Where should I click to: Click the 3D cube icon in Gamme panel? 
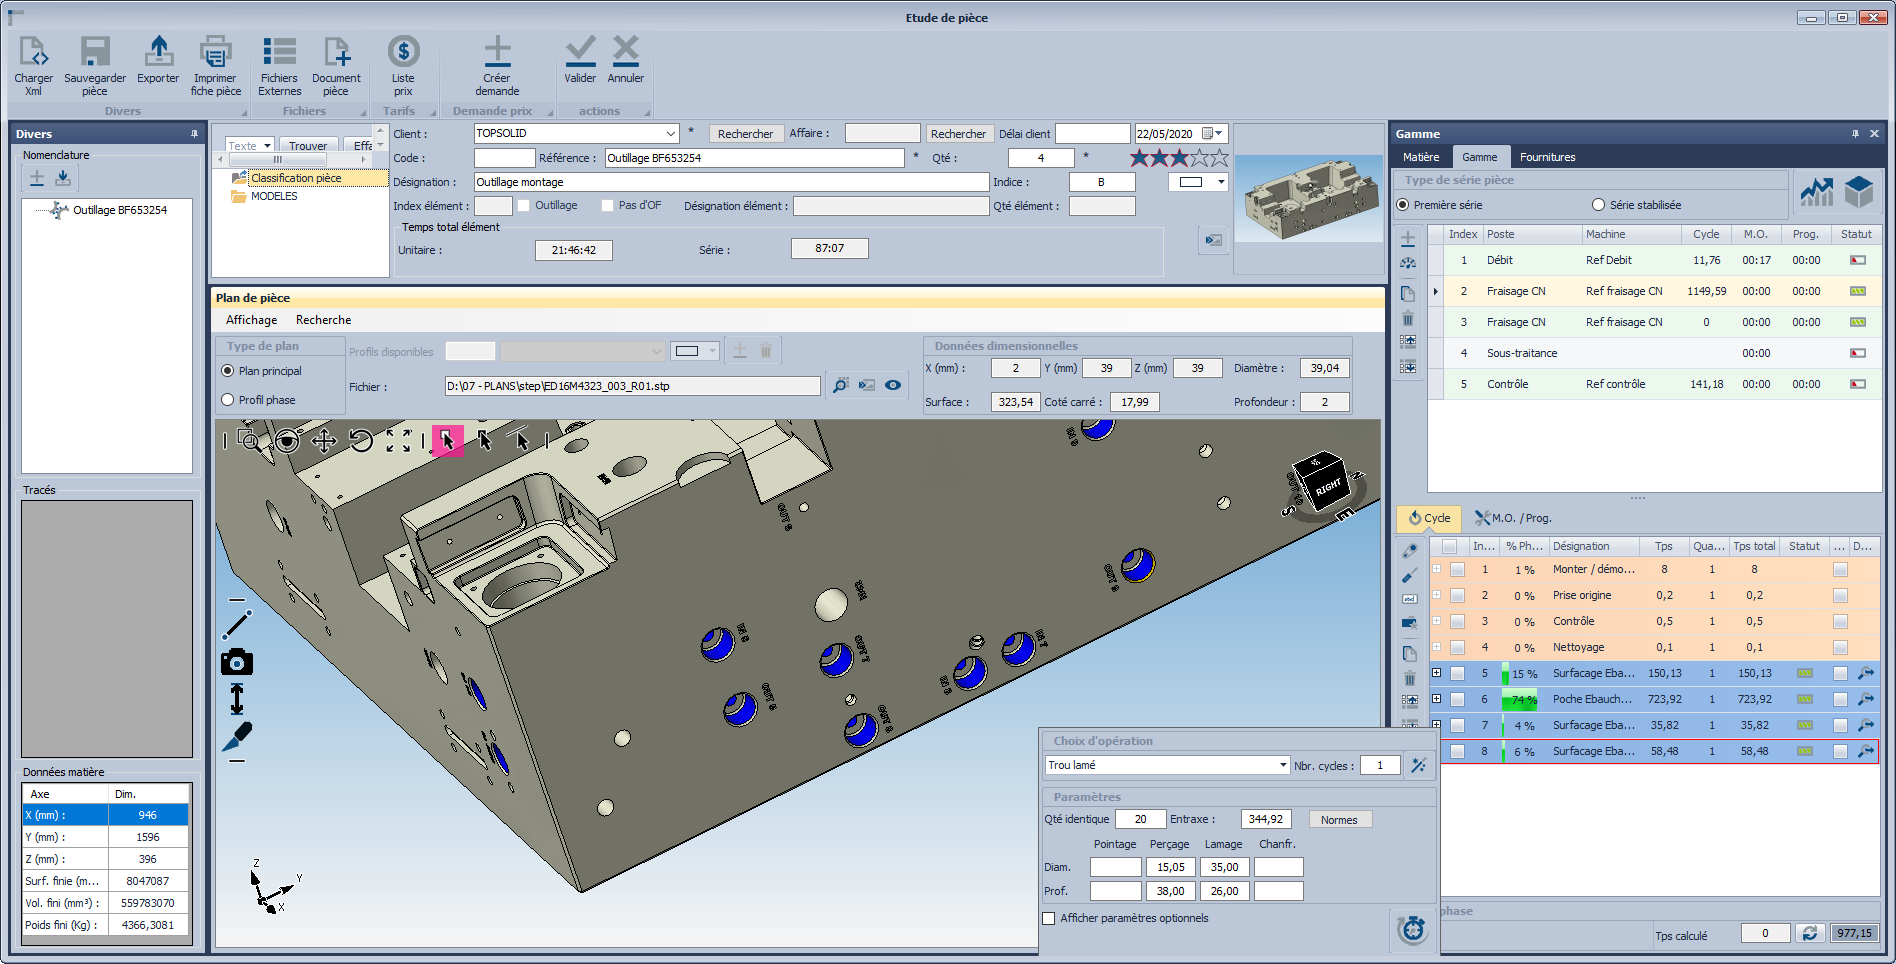click(1858, 191)
